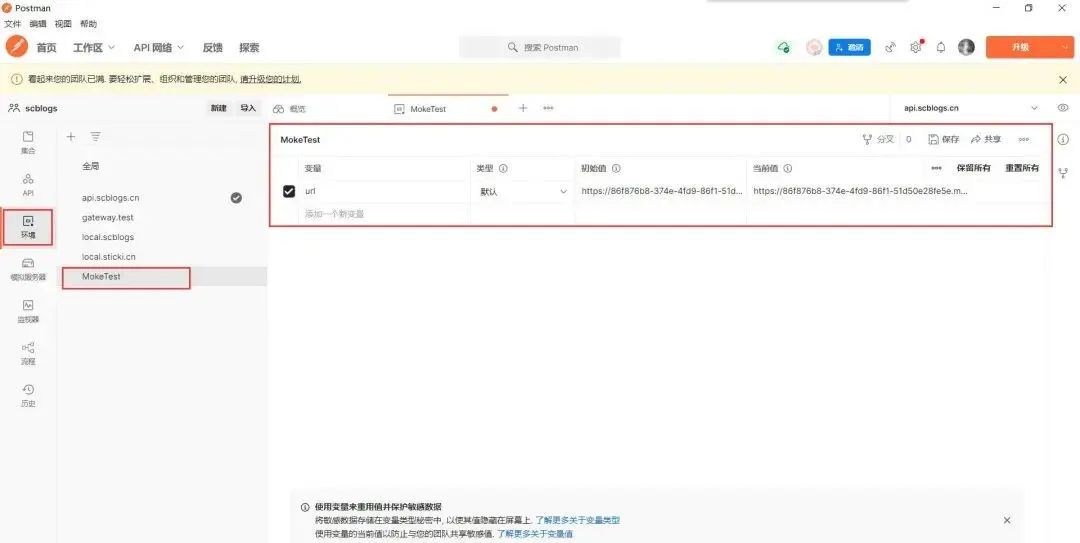This screenshot has width=1080, height=543.
Task: Open the fork icon on right sidebar
Action: pyautogui.click(x=1063, y=172)
